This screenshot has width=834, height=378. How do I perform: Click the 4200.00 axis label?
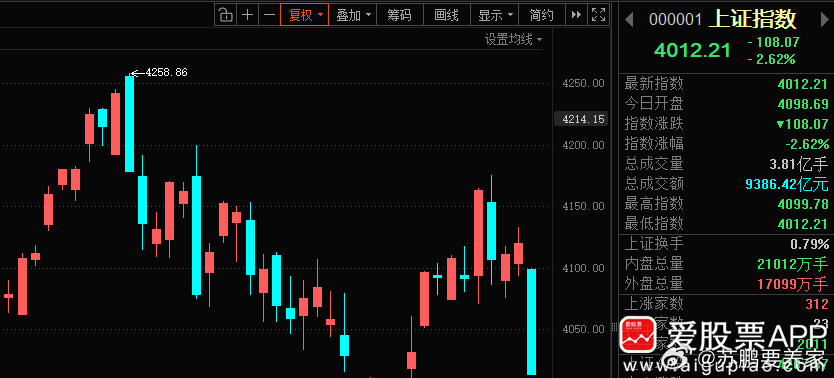pos(583,145)
